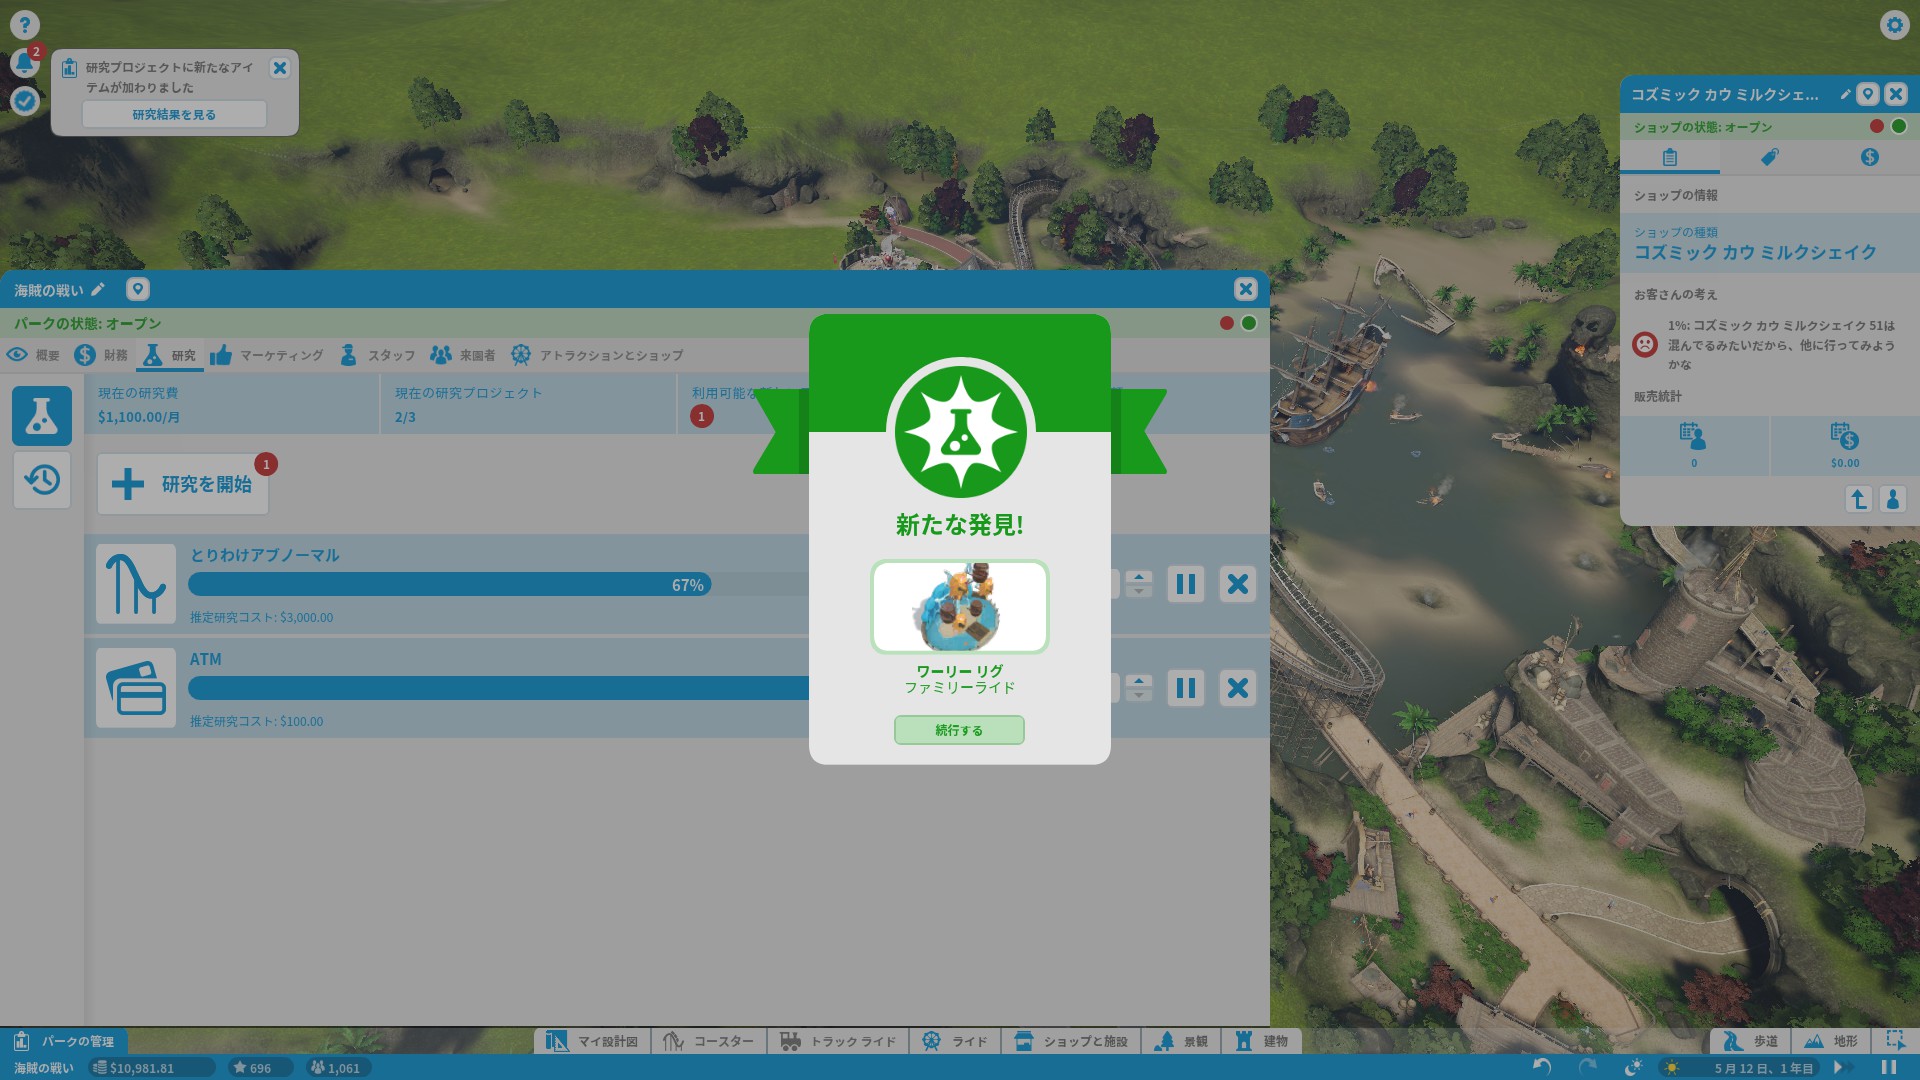
Task: Pause the とりわけアブノーマル research
Action: pos(1185,584)
